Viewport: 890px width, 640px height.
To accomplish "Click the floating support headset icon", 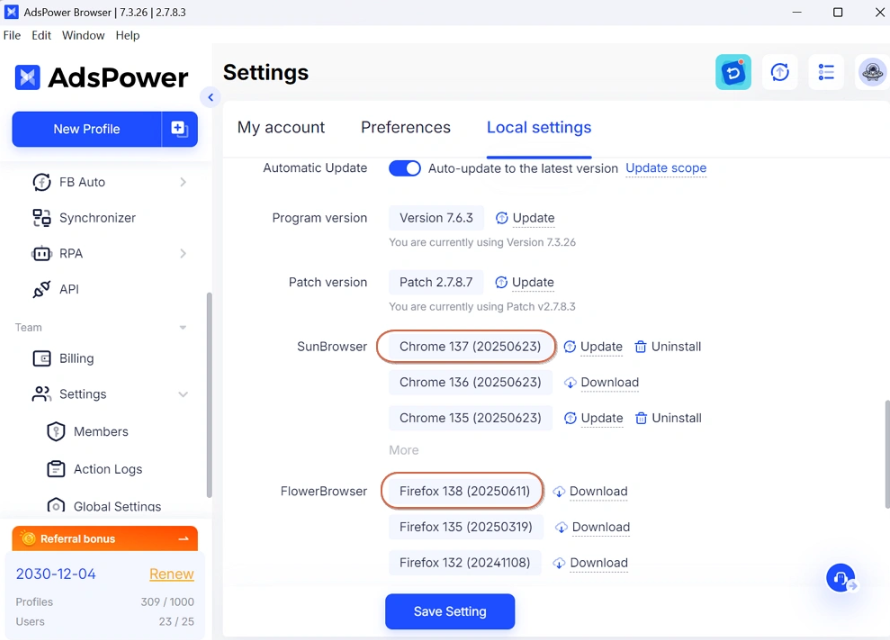I will coord(841,578).
